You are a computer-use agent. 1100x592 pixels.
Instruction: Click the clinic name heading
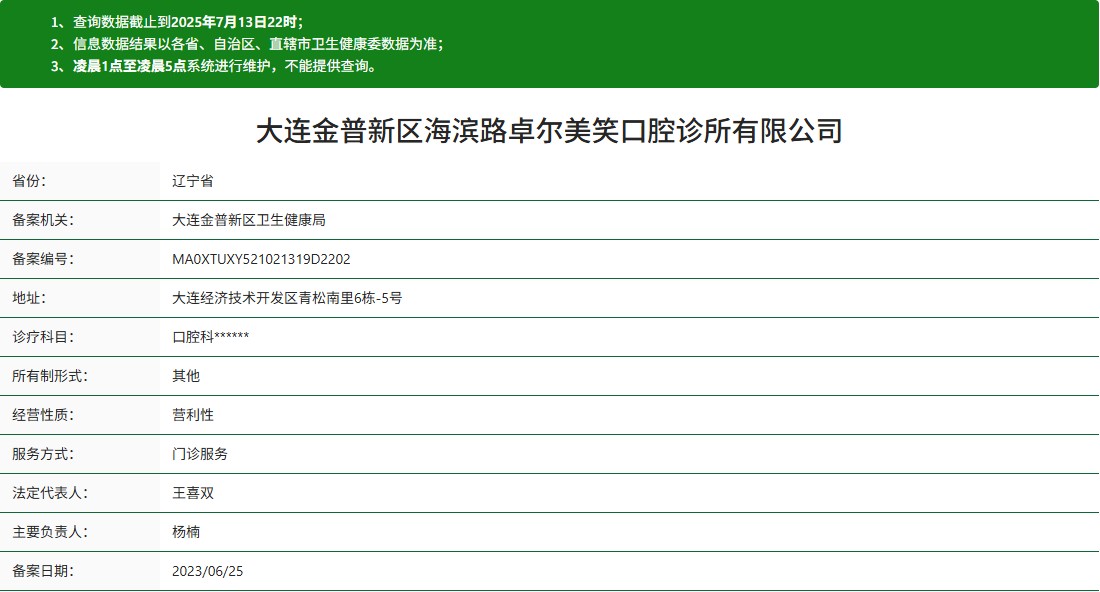point(549,131)
